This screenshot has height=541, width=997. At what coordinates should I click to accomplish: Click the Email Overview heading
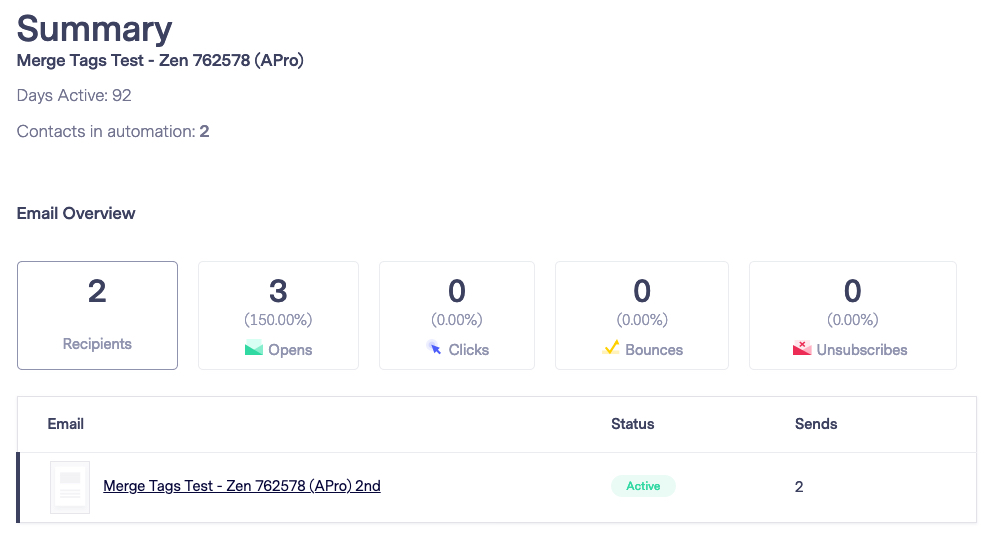point(76,213)
